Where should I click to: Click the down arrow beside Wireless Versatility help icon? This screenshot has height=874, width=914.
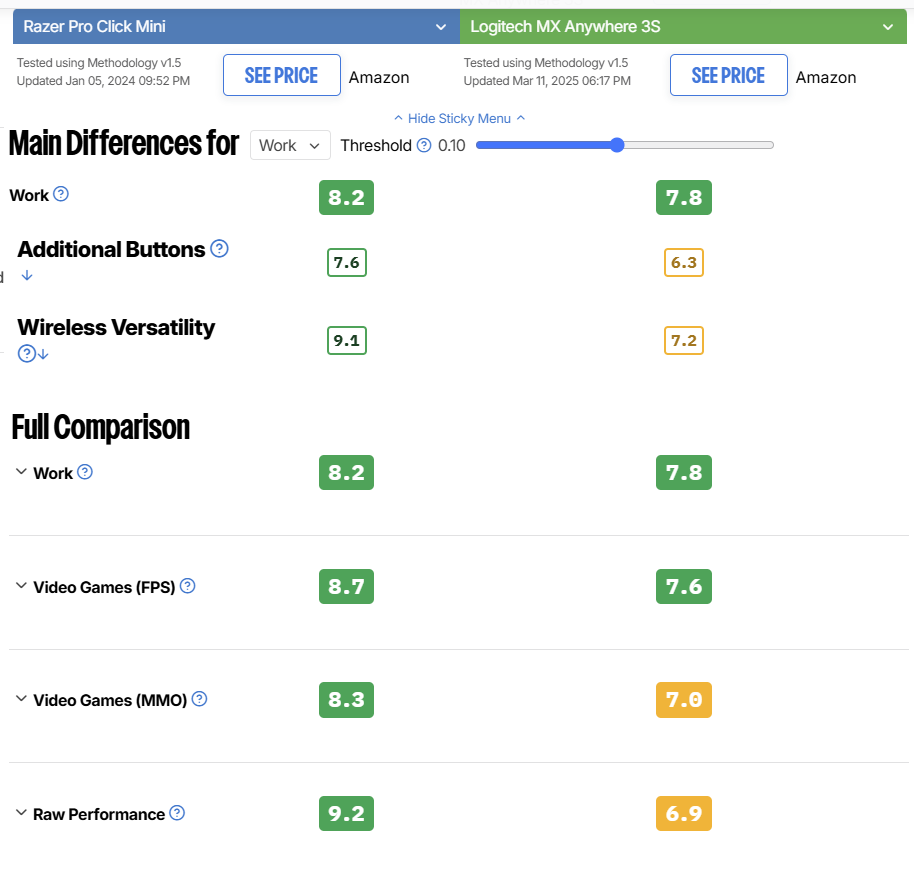[x=44, y=354]
